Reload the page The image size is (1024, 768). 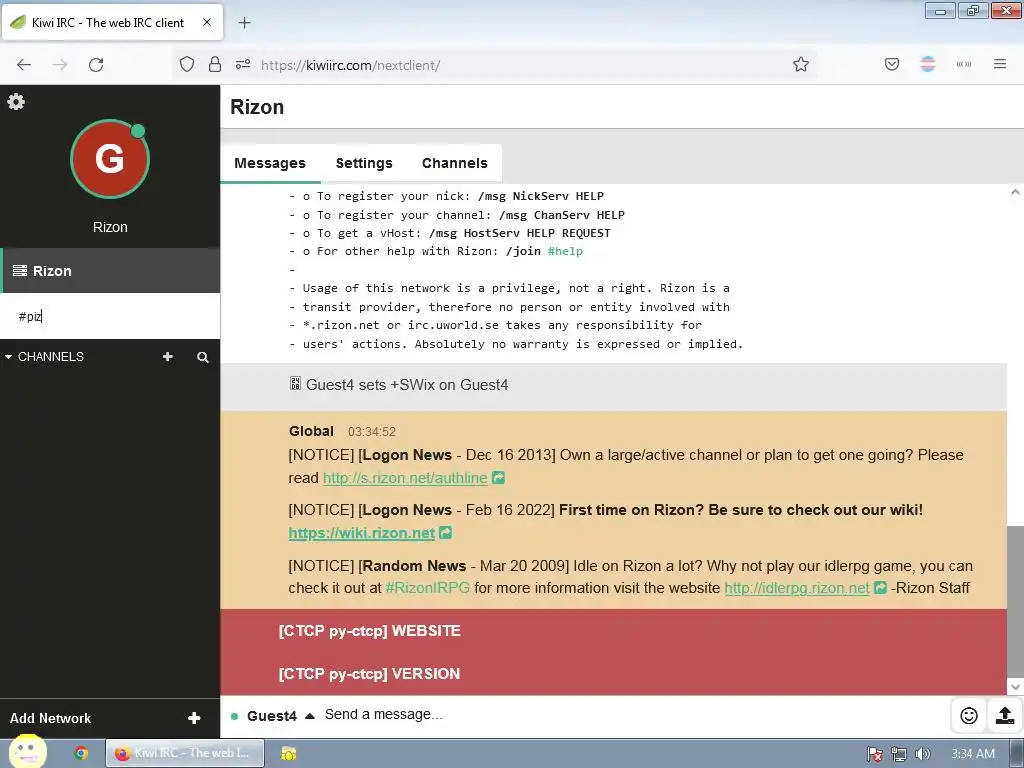96,65
